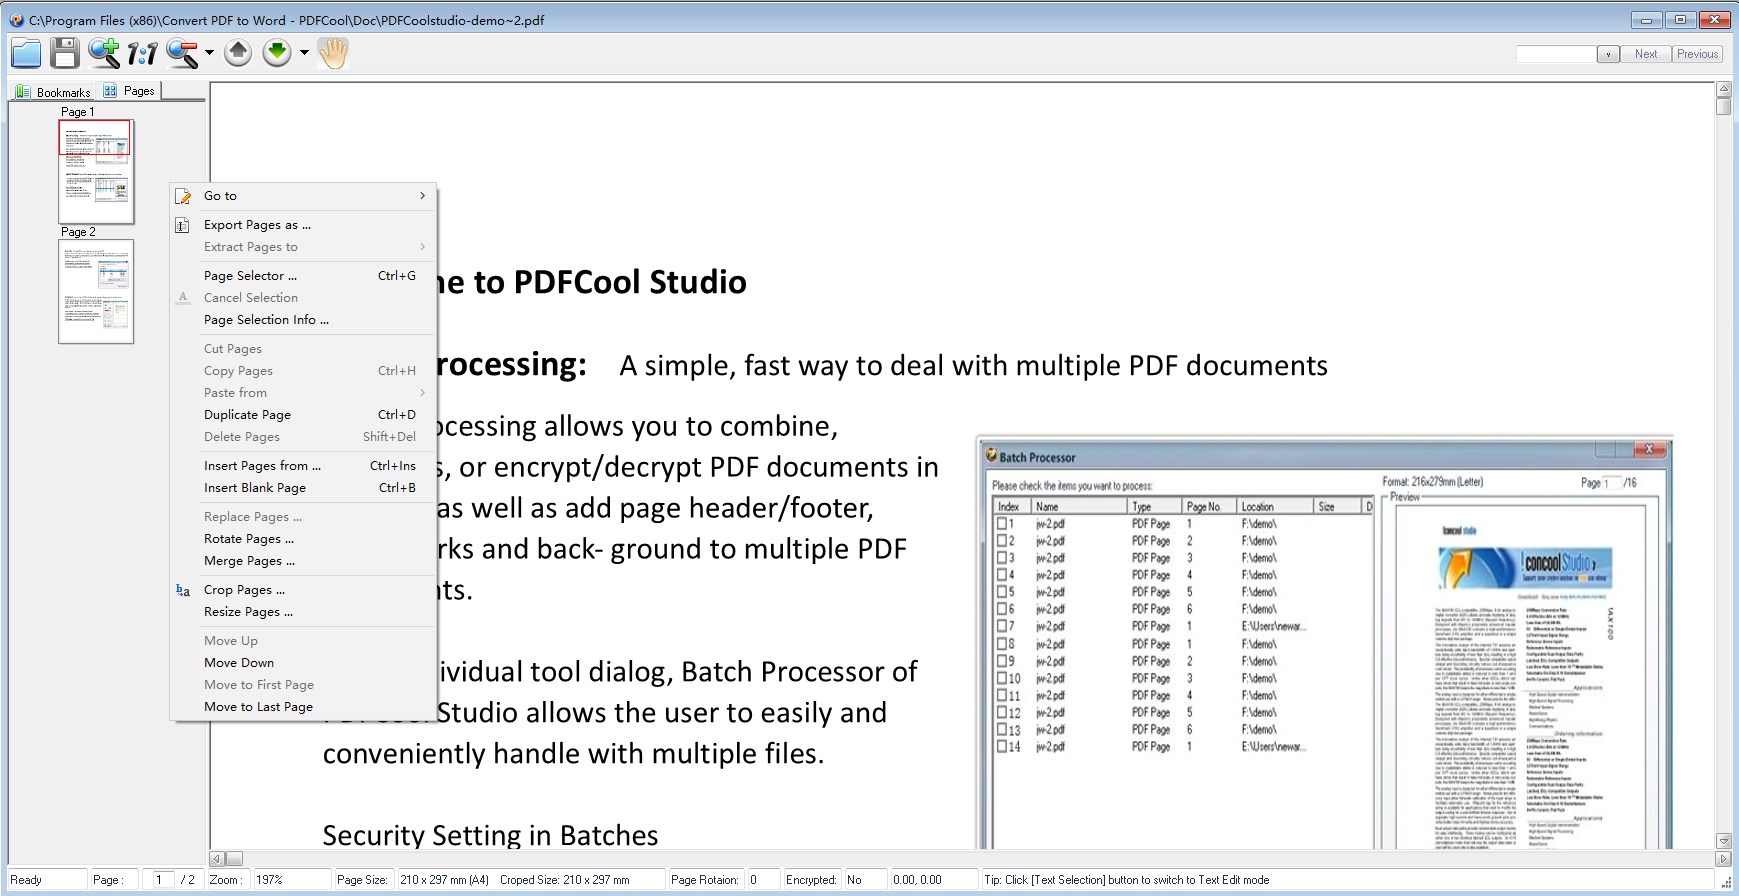Go to next page with the green down arrow icon
Screen dimensions: 1739x896
tap(277, 52)
